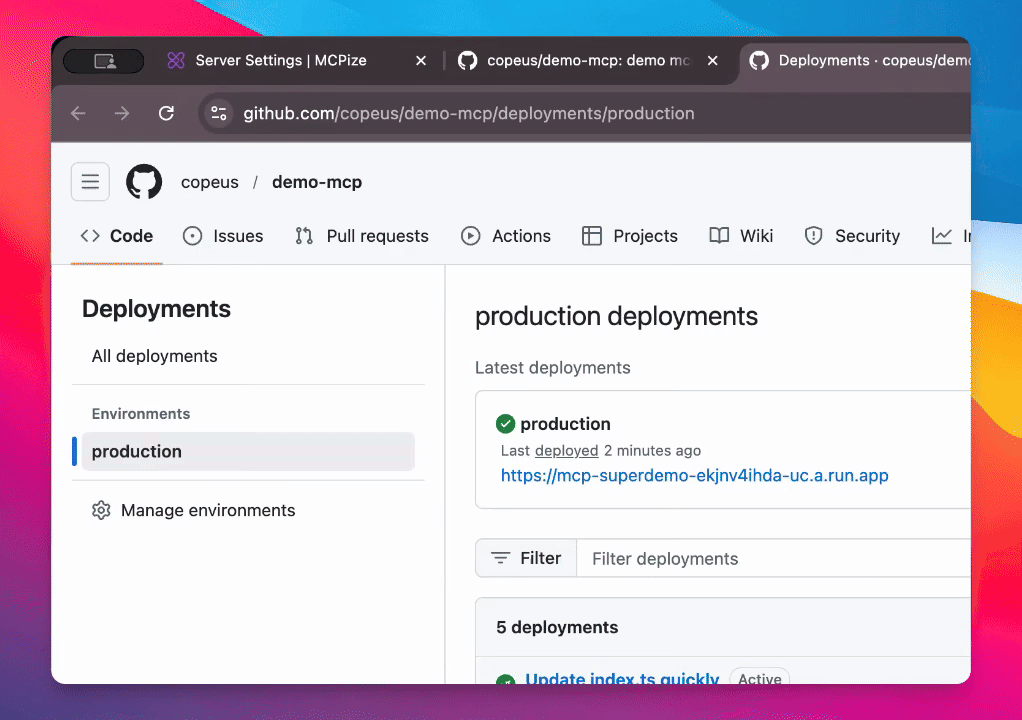Image resolution: width=1022 pixels, height=720 pixels.
Task: Open the mcp-superdemo run.app URL link
Action: click(x=694, y=476)
